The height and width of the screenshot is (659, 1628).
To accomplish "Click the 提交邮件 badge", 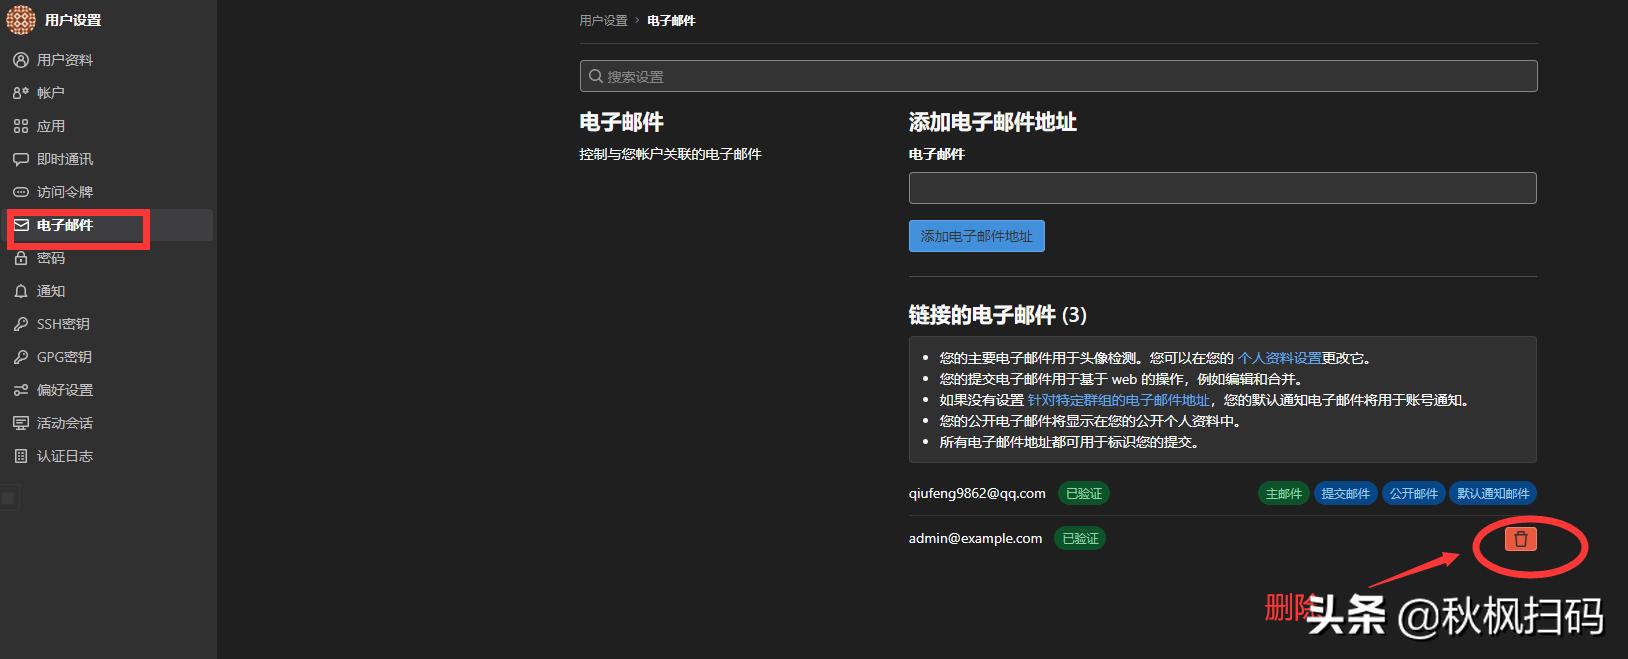I will tap(1345, 493).
